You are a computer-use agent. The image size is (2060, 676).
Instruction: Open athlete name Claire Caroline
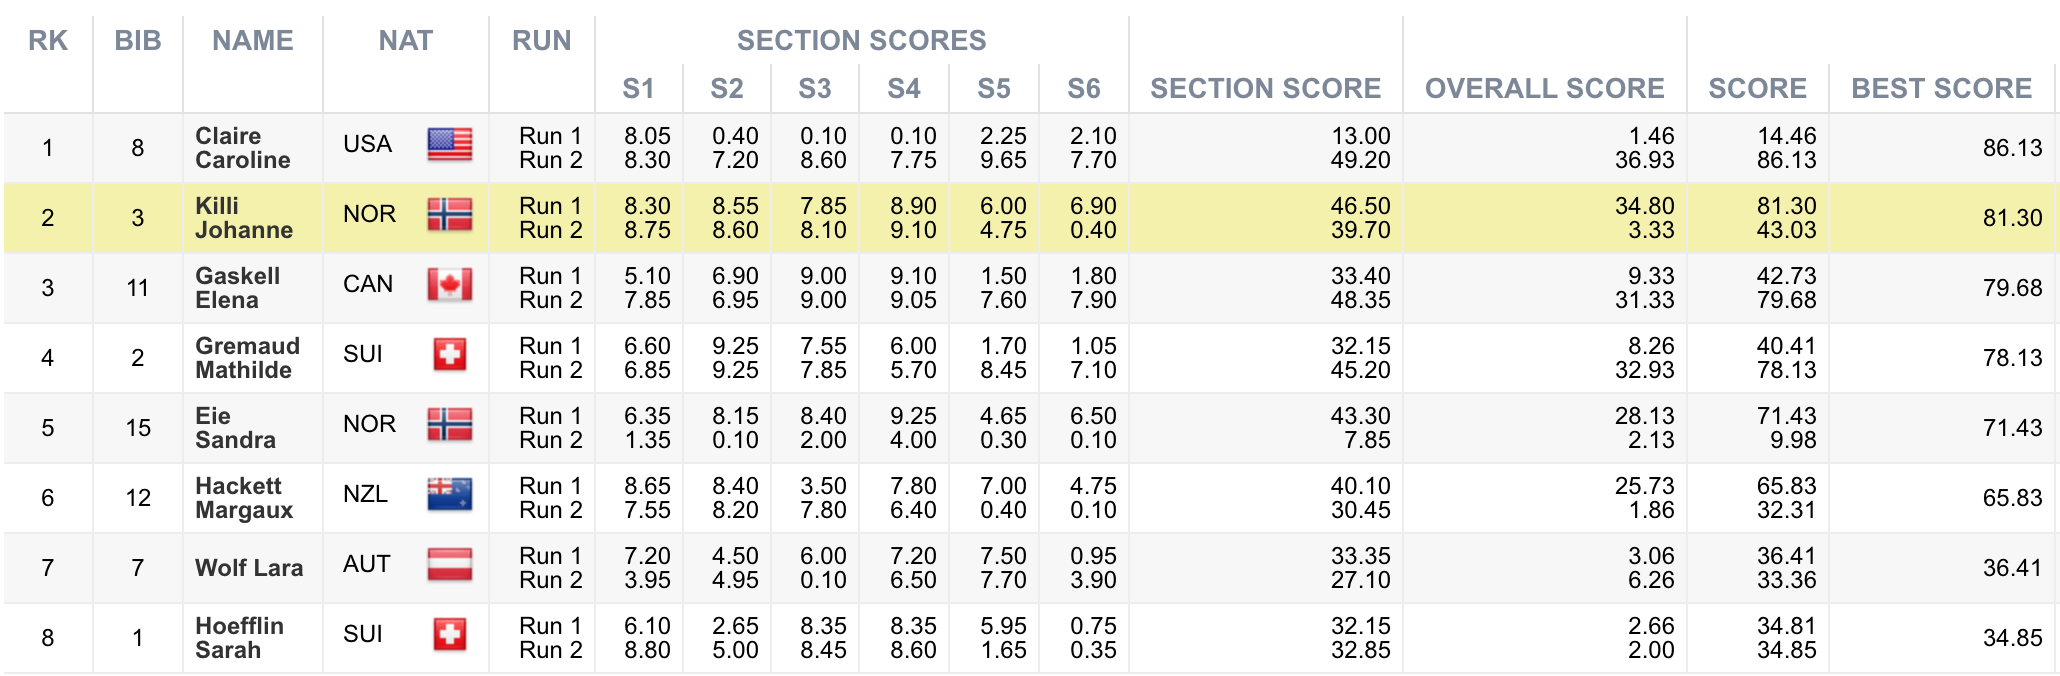pyautogui.click(x=242, y=148)
